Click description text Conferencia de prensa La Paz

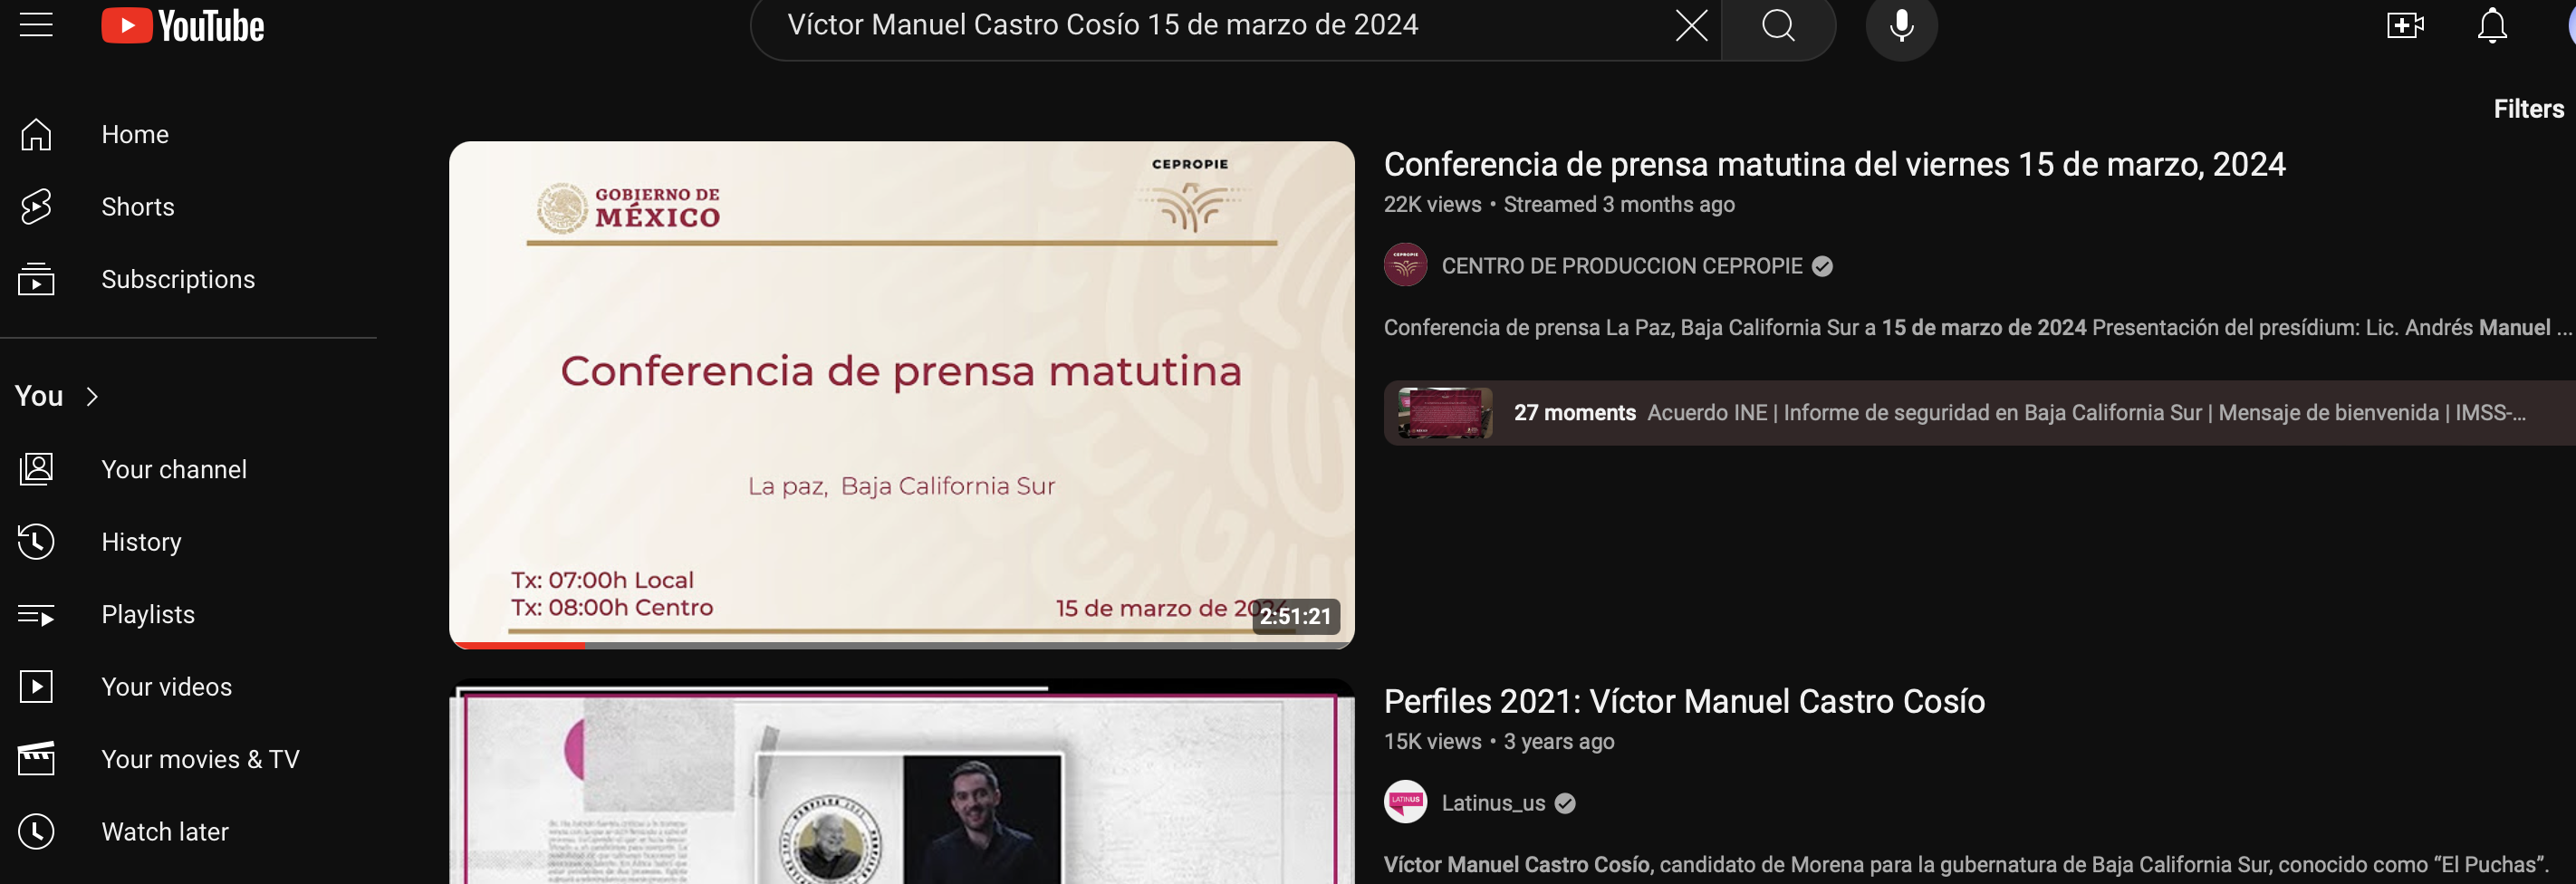pos(1977,328)
